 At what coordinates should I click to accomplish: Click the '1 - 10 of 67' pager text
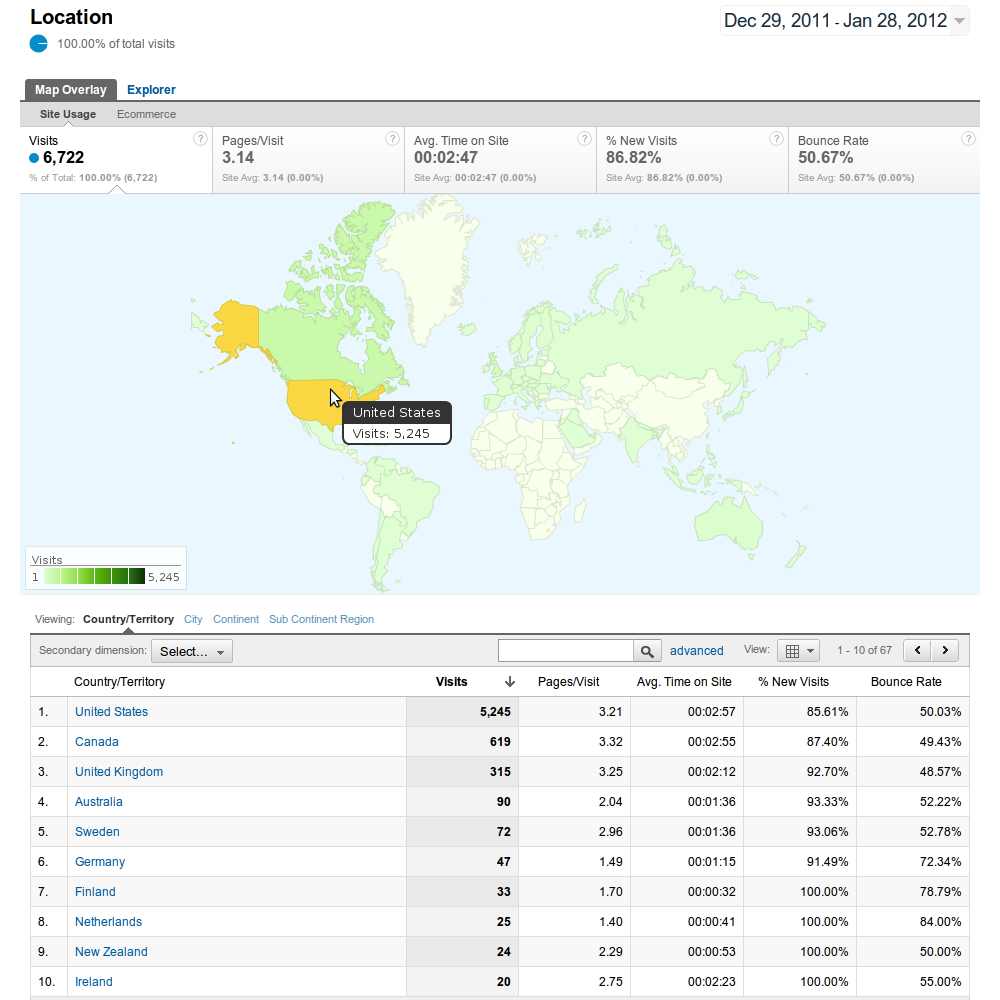click(x=864, y=650)
